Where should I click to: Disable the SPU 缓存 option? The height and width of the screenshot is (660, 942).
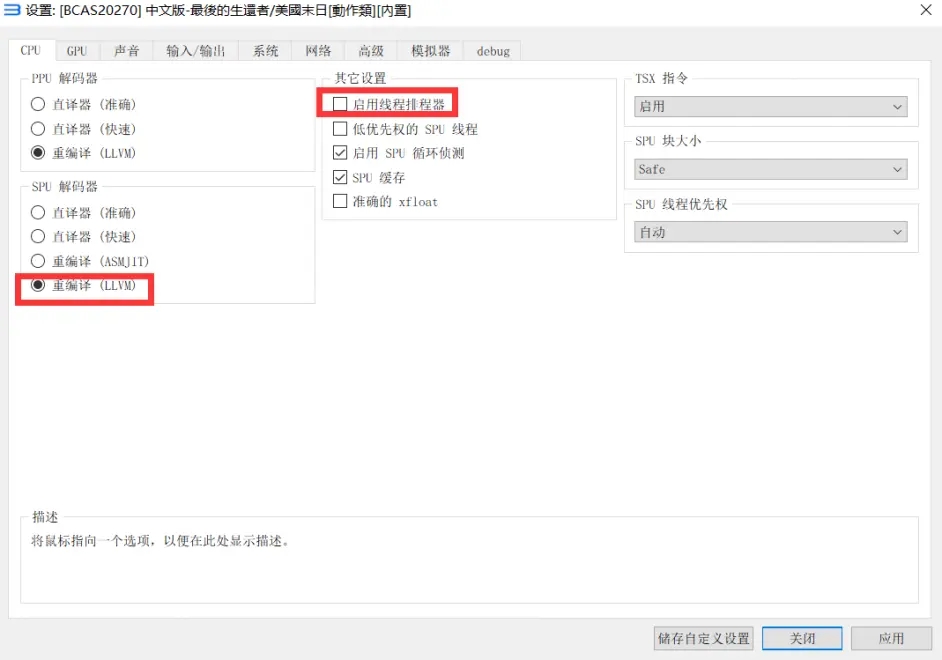tap(339, 177)
